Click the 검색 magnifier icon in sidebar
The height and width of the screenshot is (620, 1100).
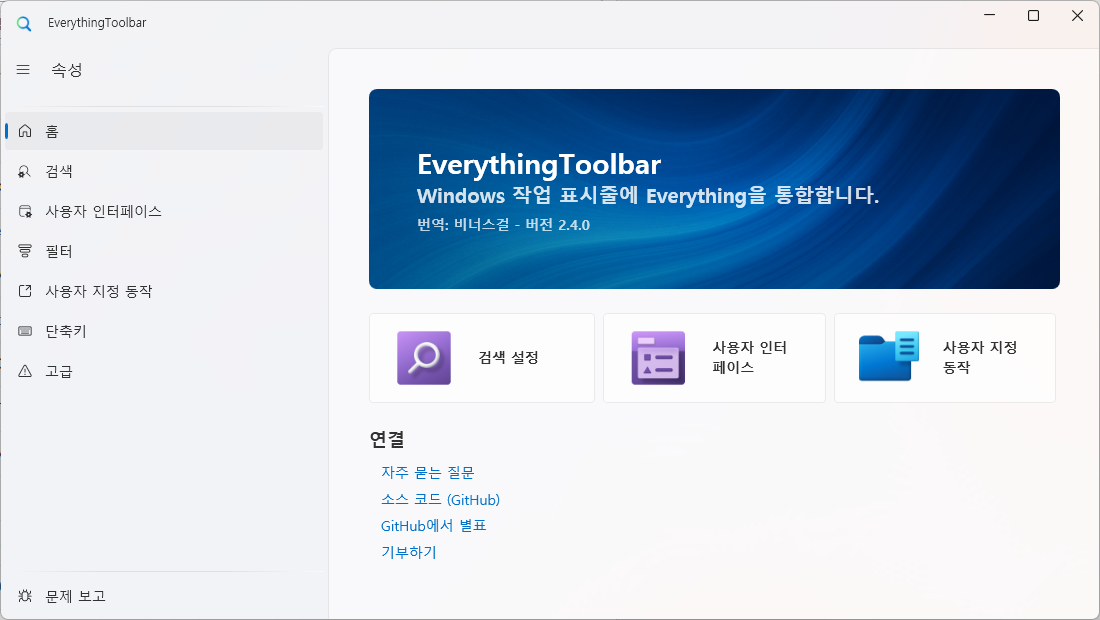25,171
